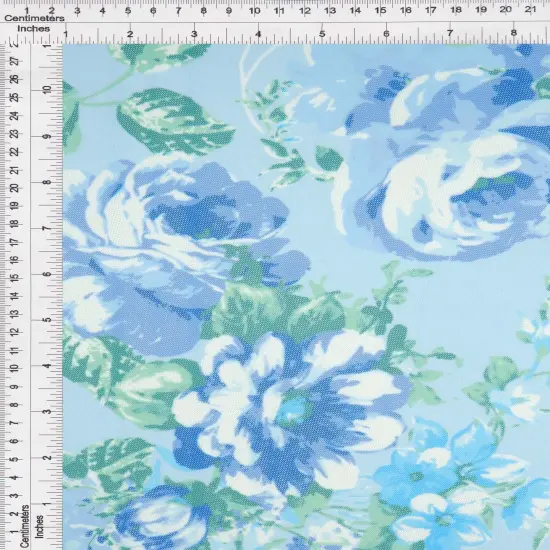This screenshot has height=550, width=550.
Task: Select the 10 mark on top centimeter ruler
Action: point(254,11)
